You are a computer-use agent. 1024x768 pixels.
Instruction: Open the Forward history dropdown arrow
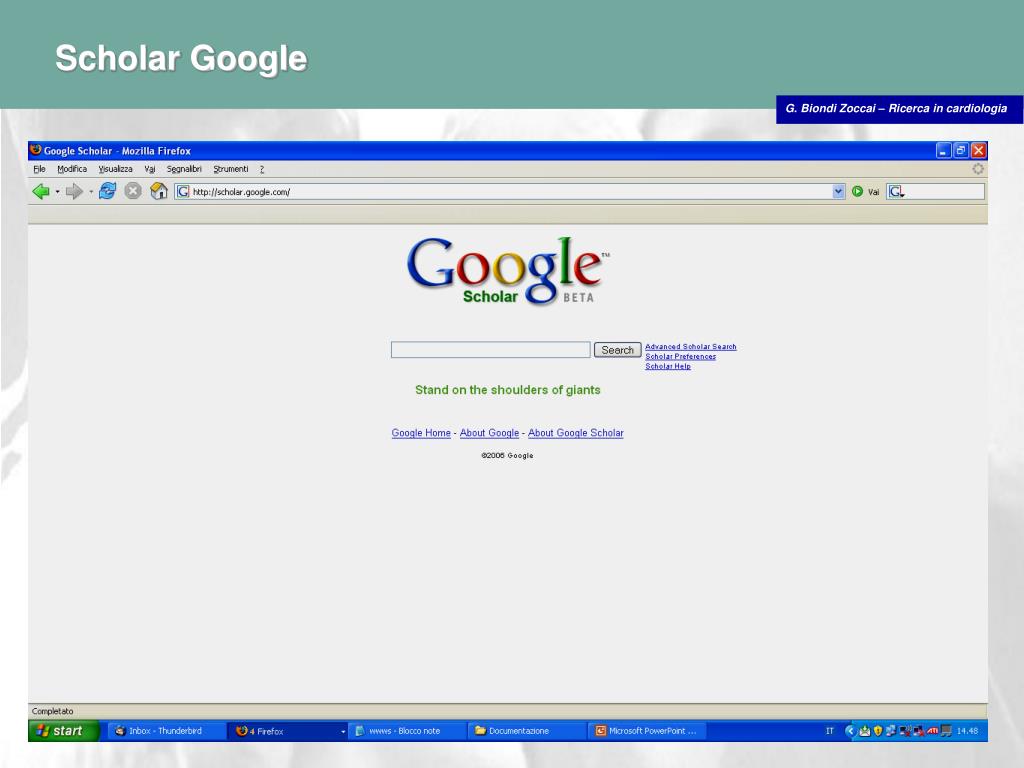(91, 191)
